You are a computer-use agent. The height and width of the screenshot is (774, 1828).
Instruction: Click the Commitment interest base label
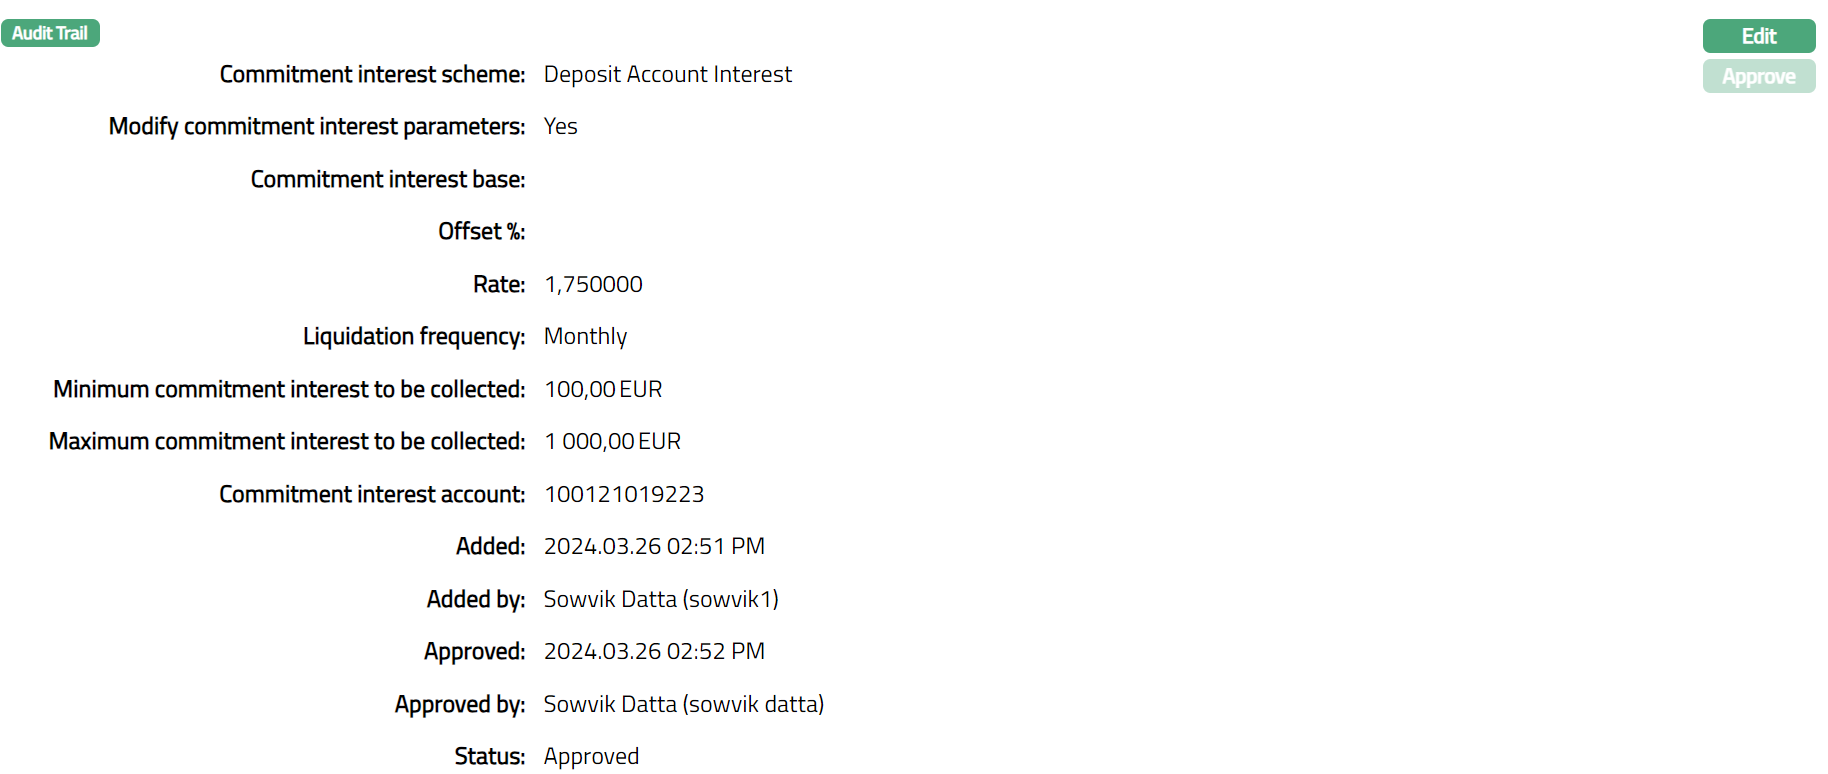[x=388, y=180]
